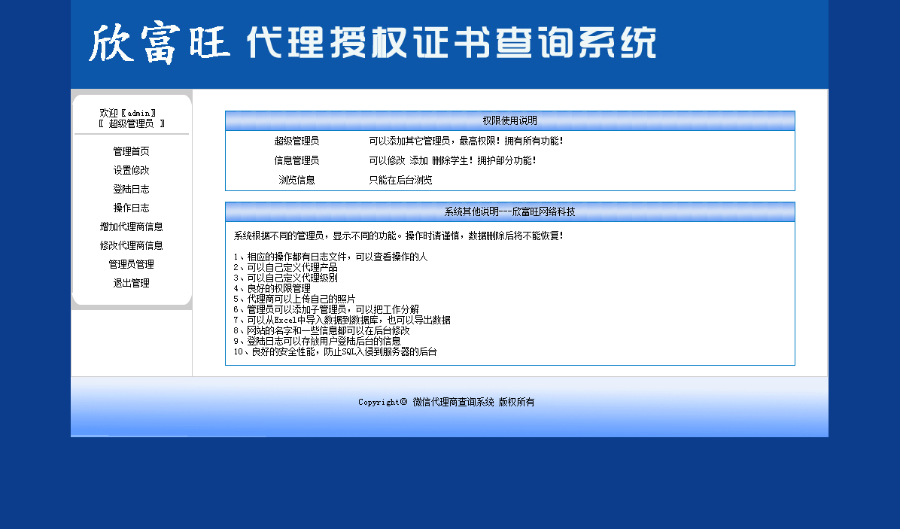Click description 可以修改 添加 删除学生
Viewport: 900px width, 529px height.
pyautogui.click(x=452, y=161)
